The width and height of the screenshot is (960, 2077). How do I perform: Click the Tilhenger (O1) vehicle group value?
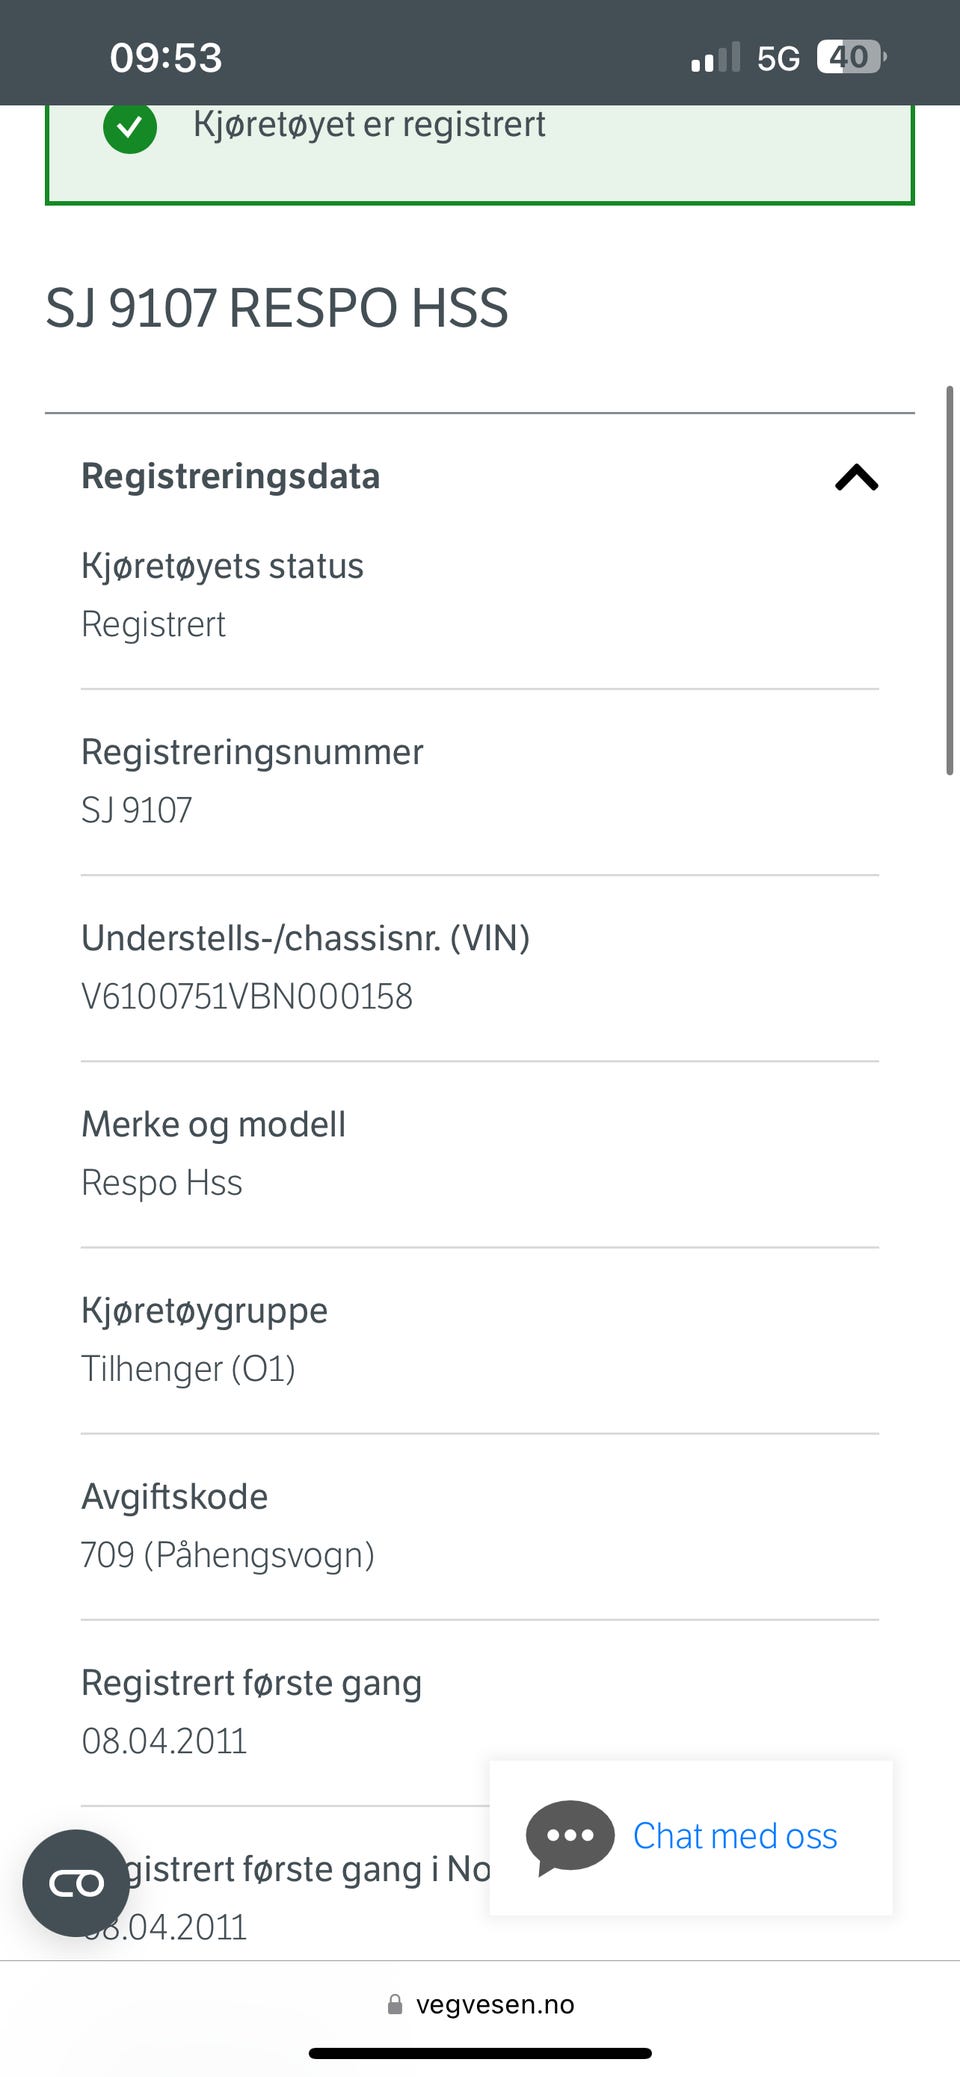coord(188,1368)
